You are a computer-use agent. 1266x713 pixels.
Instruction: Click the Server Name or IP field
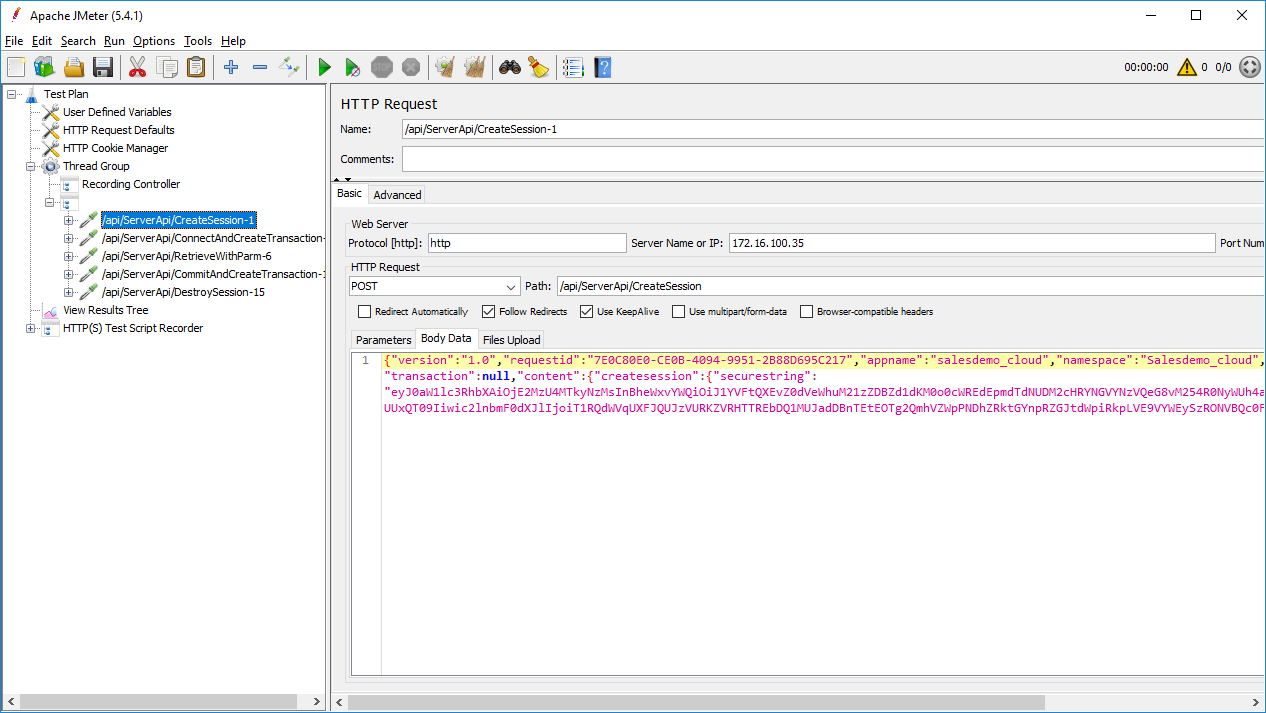coord(972,243)
